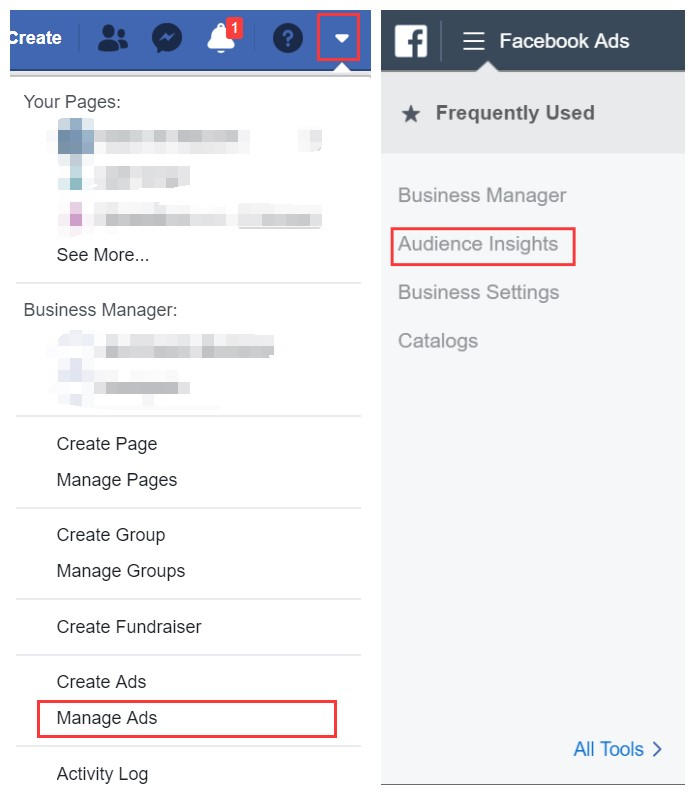Open Audience Insights in Frequently Used

(478, 244)
